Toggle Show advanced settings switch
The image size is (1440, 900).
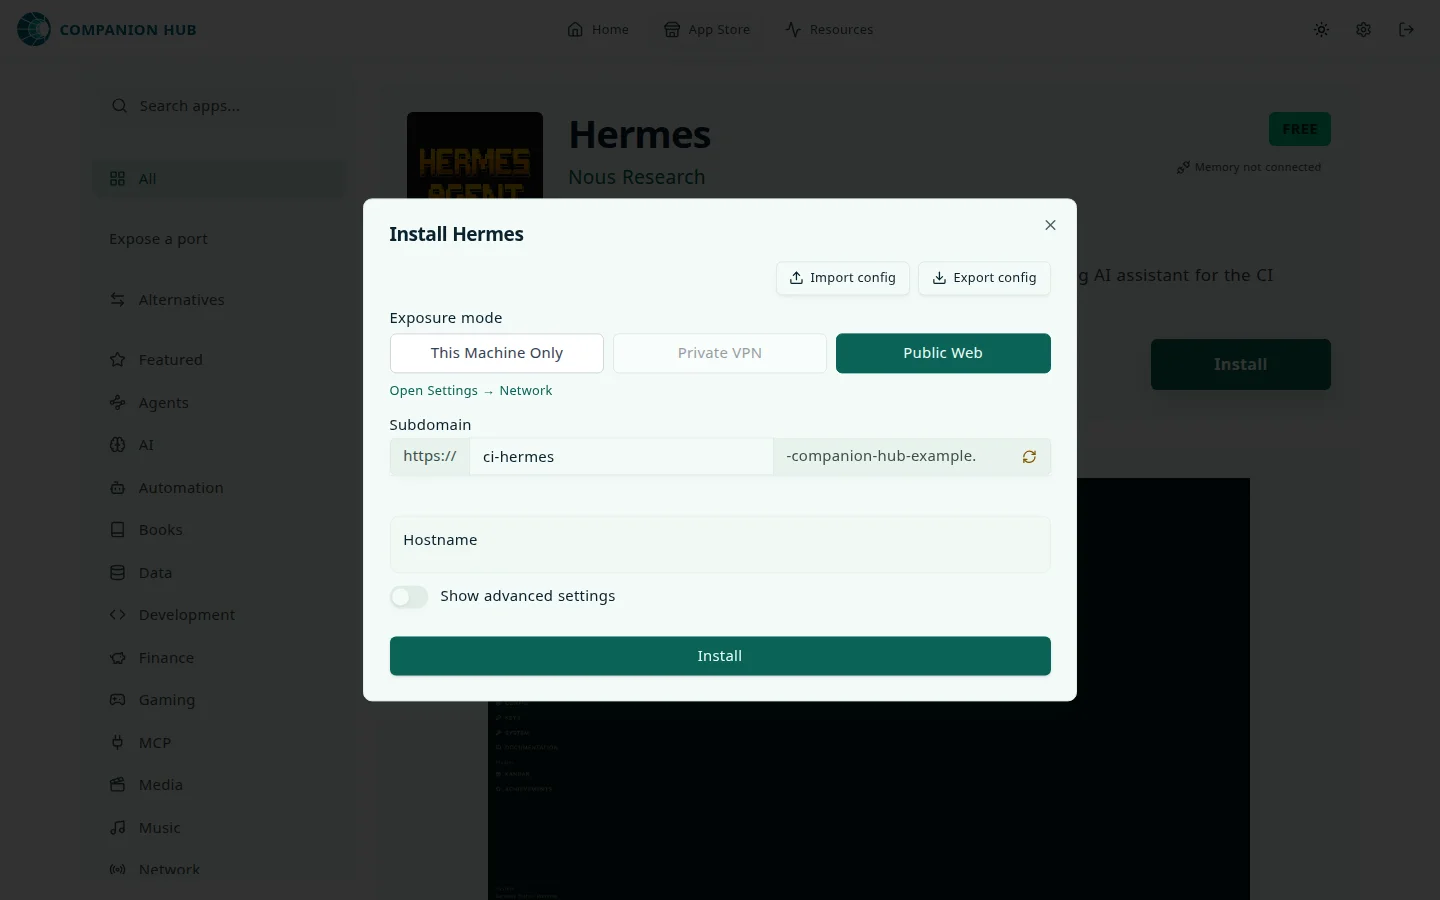(x=409, y=597)
